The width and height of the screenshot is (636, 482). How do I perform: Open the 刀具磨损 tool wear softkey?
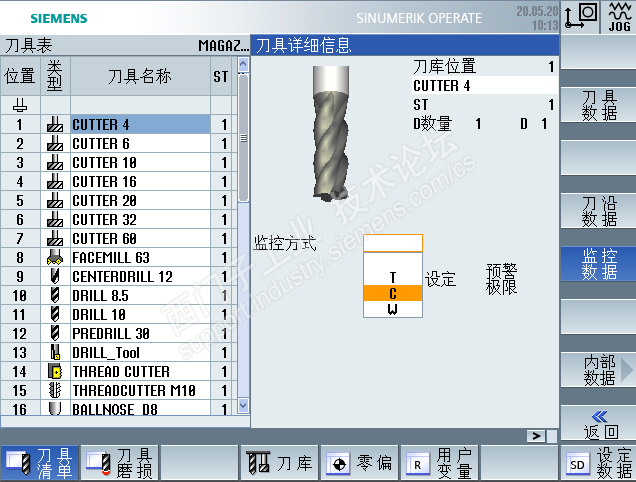coord(119,463)
